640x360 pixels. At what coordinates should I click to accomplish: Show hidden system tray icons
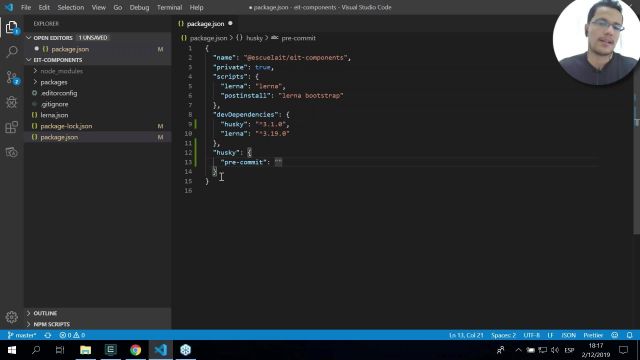click(x=518, y=350)
